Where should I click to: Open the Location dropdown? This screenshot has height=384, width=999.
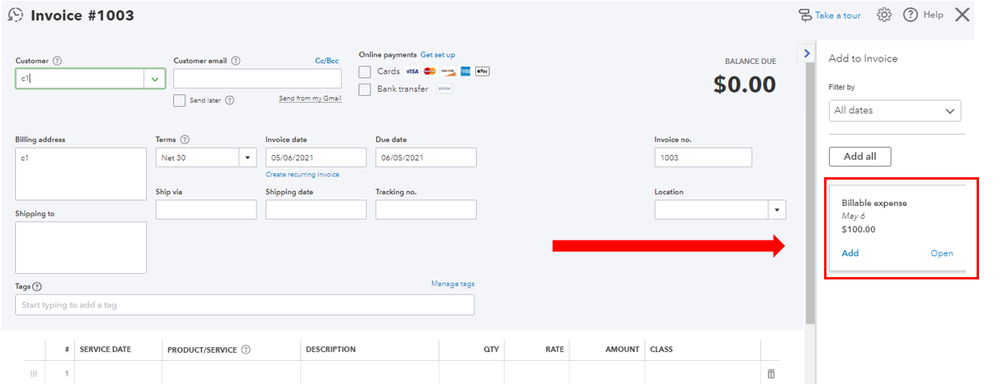(777, 210)
